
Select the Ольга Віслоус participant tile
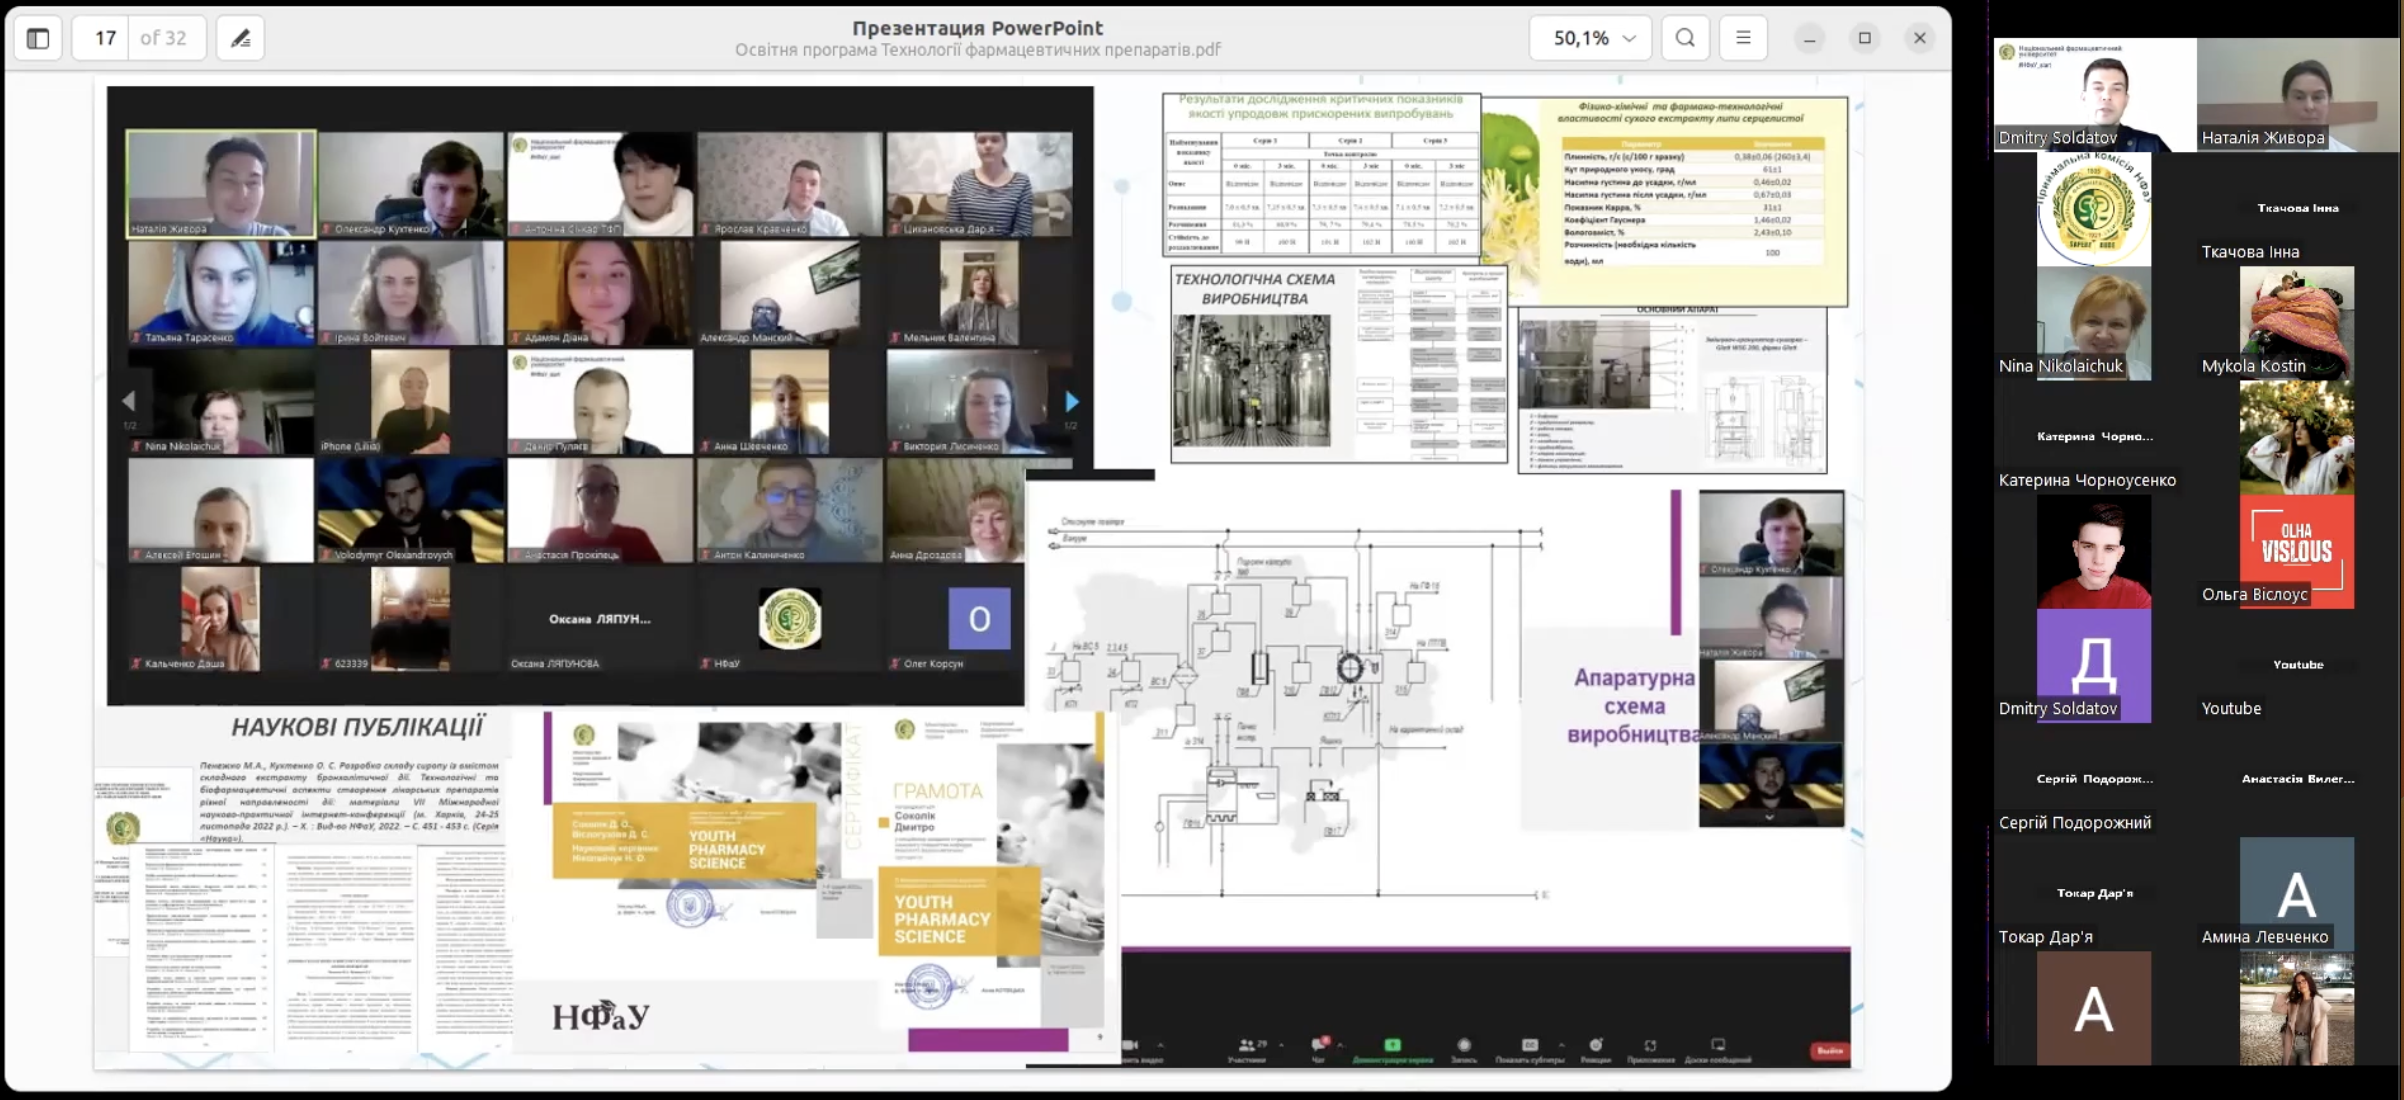click(2297, 551)
